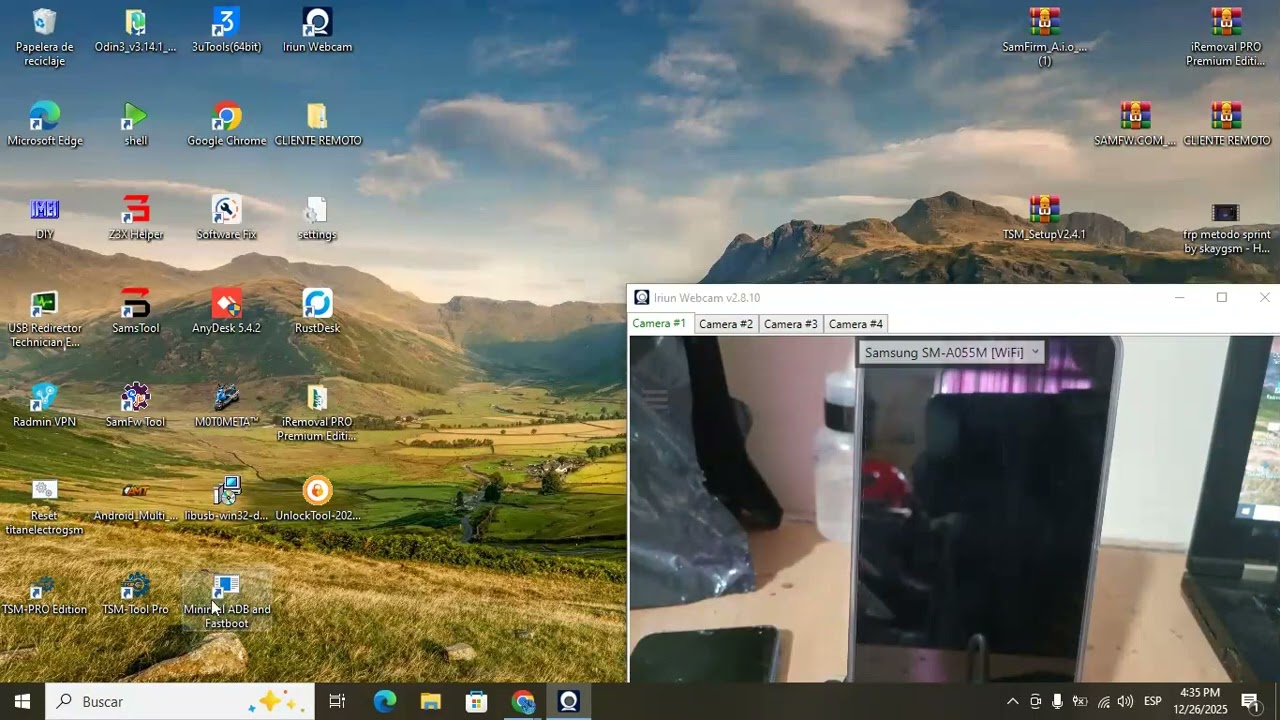Viewport: 1280px width, 720px height.
Task: Open the volume speaker tray icon
Action: [1126, 702]
